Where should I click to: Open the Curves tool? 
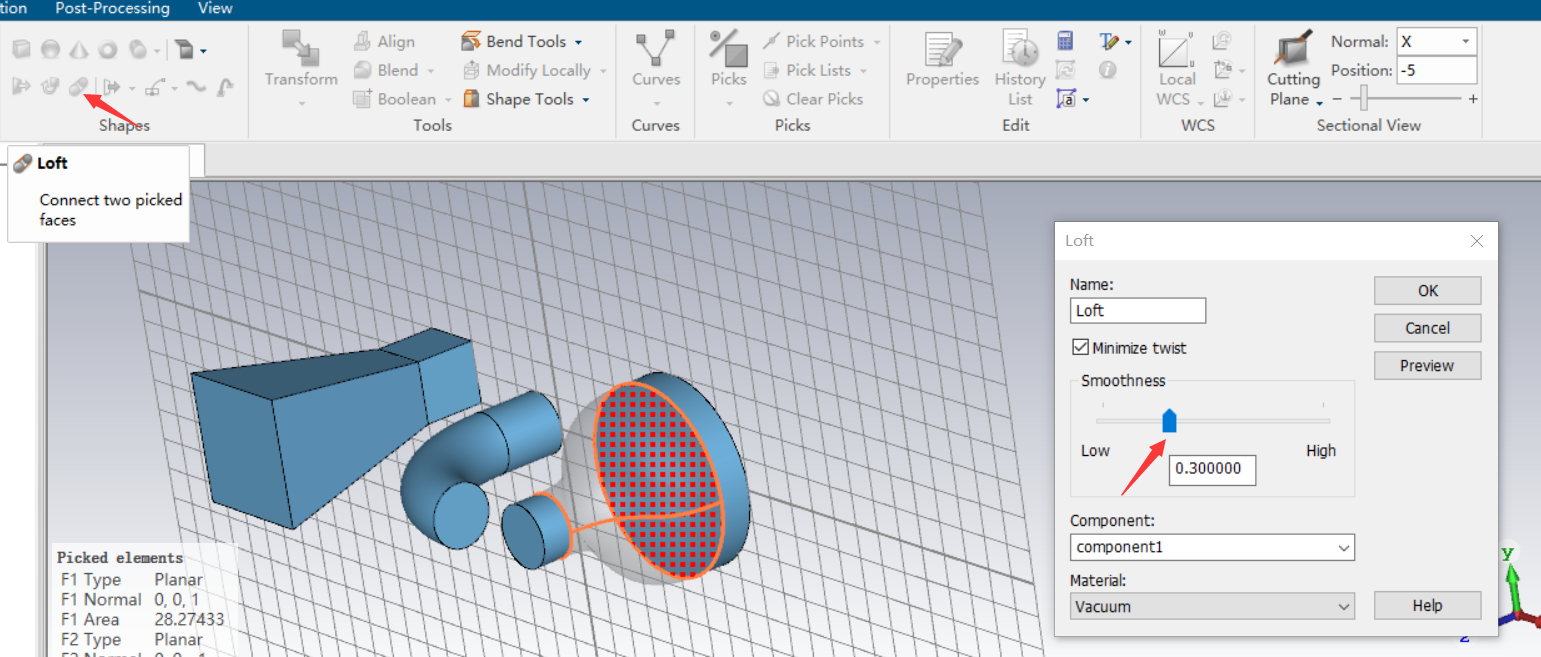click(x=656, y=69)
